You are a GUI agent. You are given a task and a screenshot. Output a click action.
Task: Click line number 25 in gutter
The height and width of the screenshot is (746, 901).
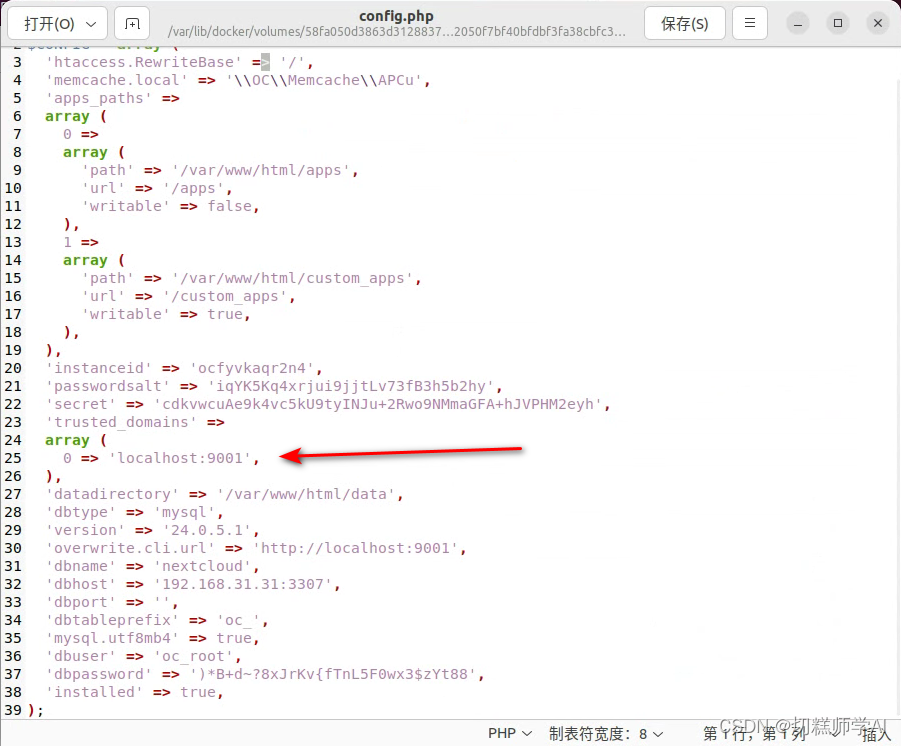[13, 458]
